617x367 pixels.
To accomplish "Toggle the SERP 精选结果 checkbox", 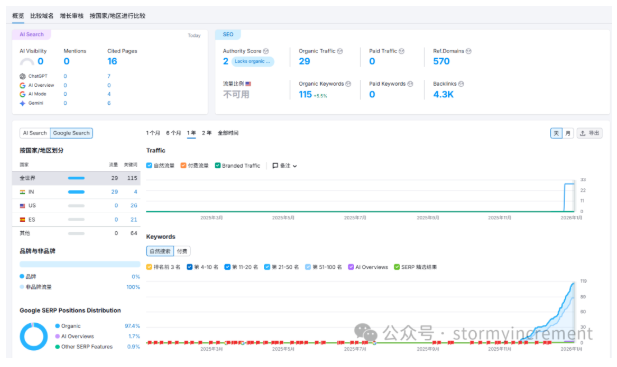I will (x=397, y=267).
